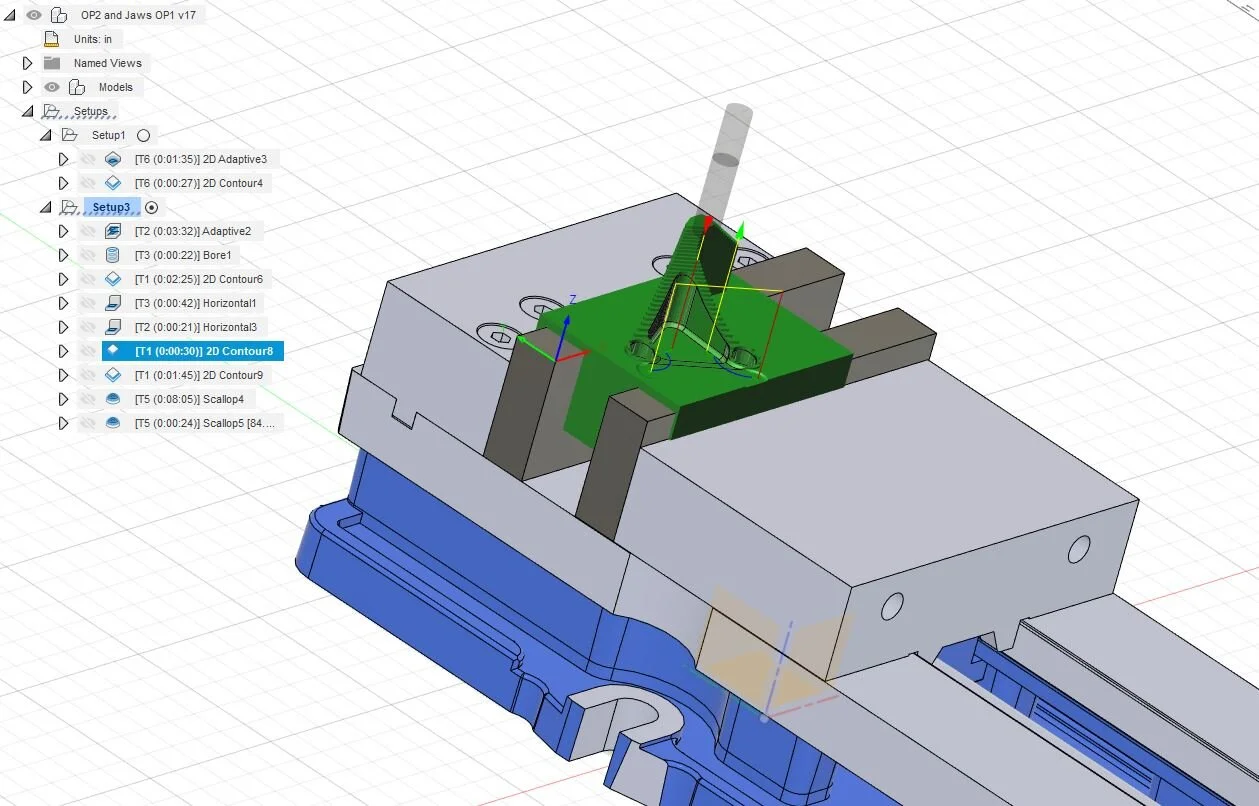
Task: Click the Horizontal1 operation icon
Action: click(x=113, y=303)
